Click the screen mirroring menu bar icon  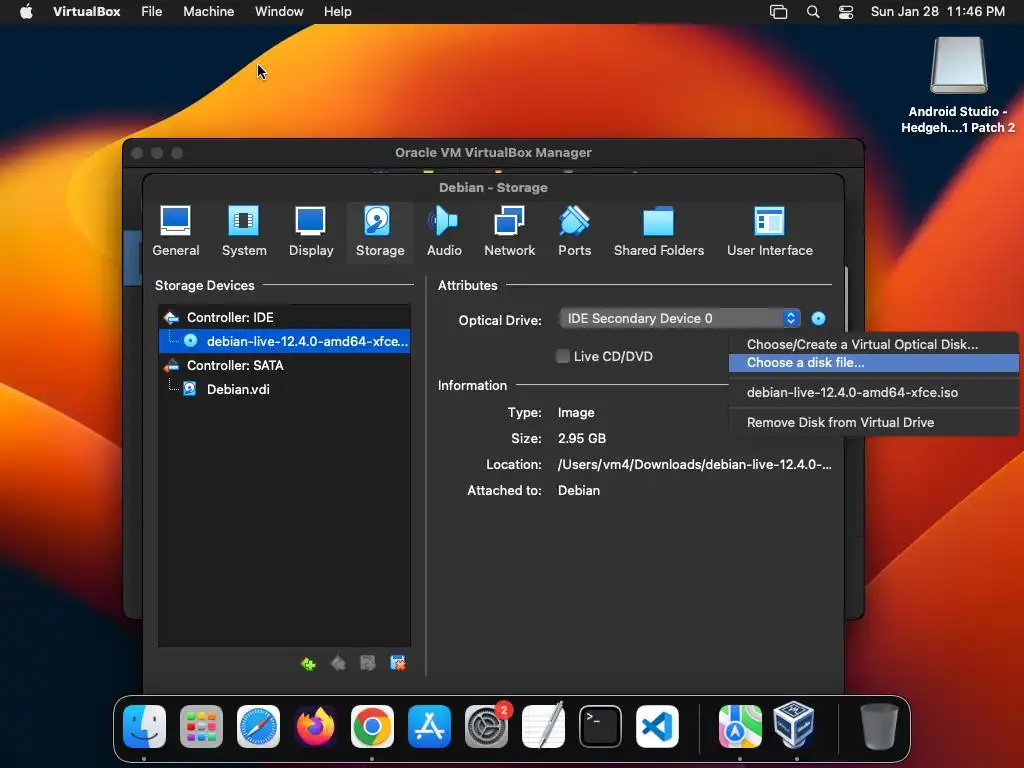[x=778, y=12]
